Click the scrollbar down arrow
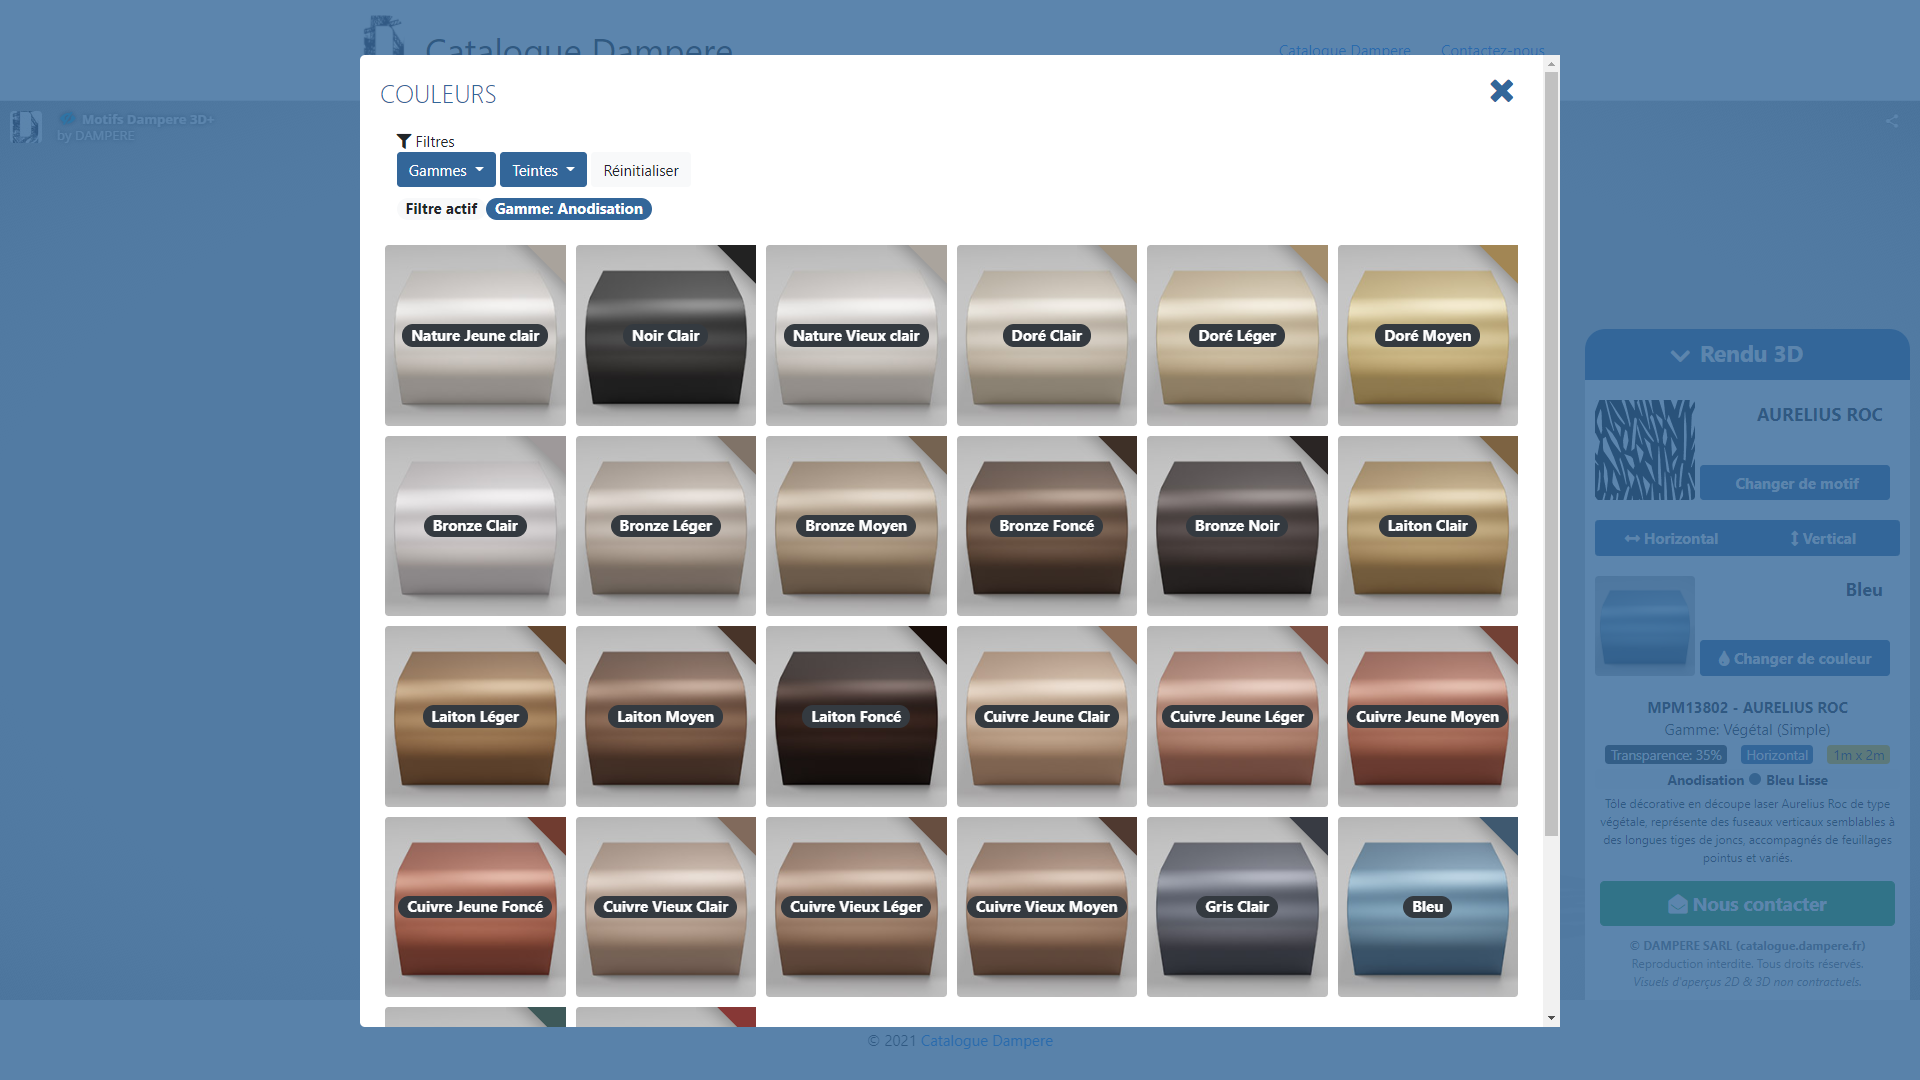This screenshot has height=1080, width=1920. (1551, 1018)
